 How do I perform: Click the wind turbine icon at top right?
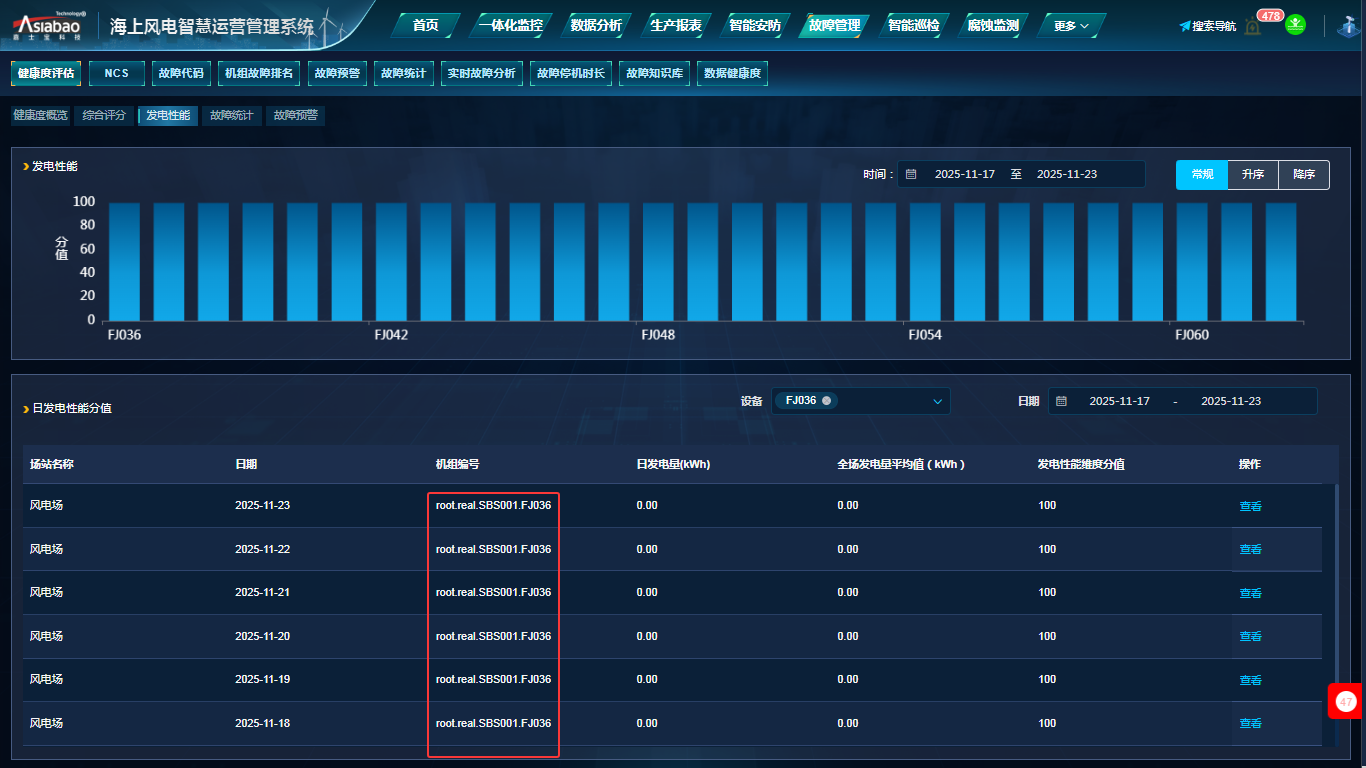point(1348,26)
